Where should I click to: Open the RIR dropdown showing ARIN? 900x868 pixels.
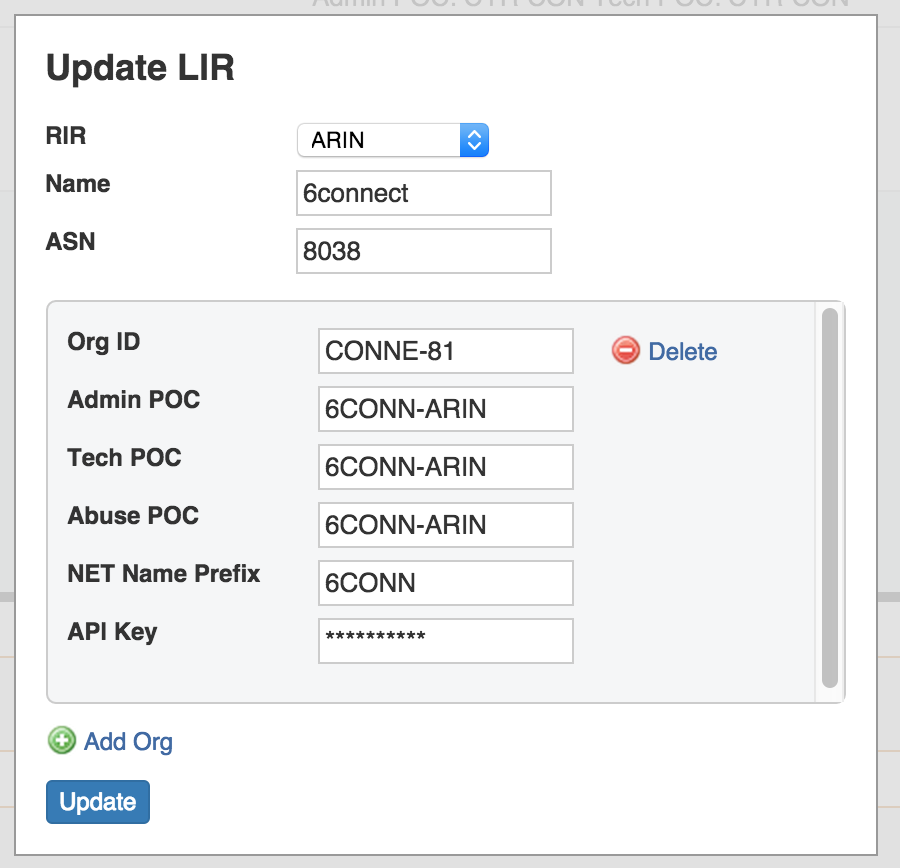pyautogui.click(x=392, y=140)
